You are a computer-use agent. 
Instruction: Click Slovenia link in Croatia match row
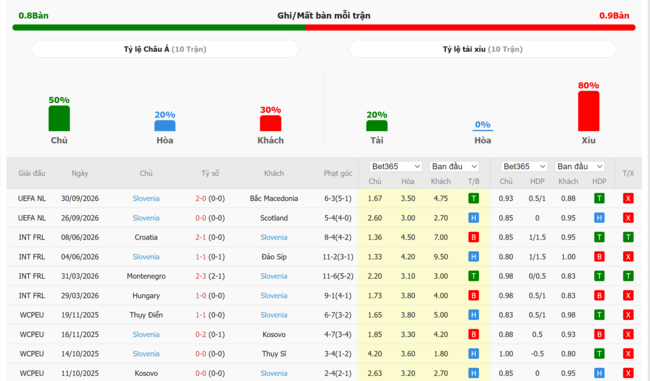point(274,237)
